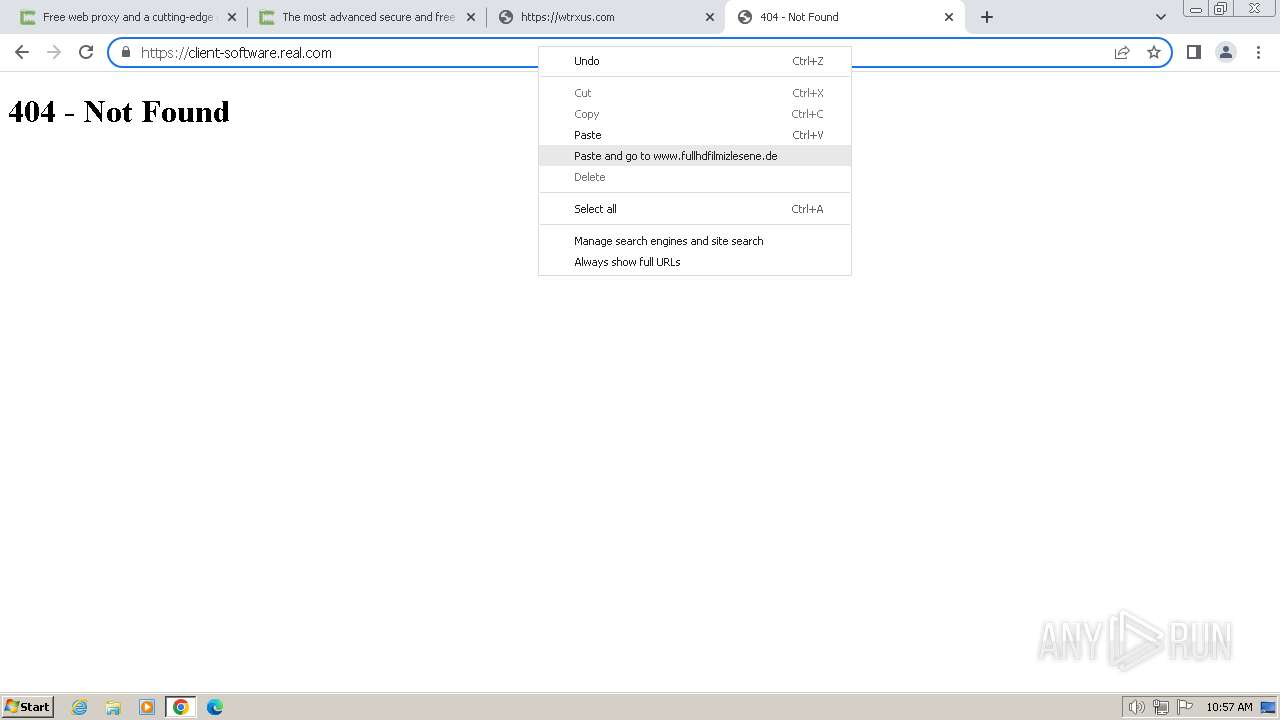Click the 10:57 AM clock

[1229, 707]
